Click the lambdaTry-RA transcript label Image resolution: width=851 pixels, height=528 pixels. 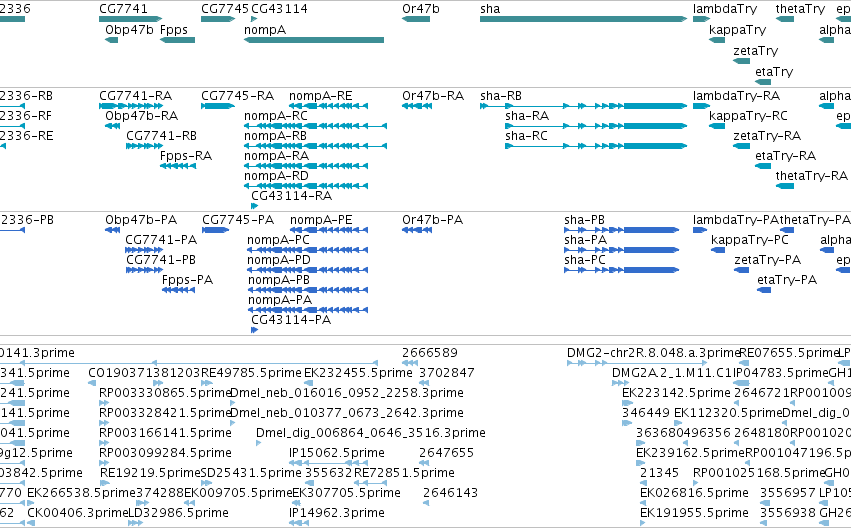736,96
